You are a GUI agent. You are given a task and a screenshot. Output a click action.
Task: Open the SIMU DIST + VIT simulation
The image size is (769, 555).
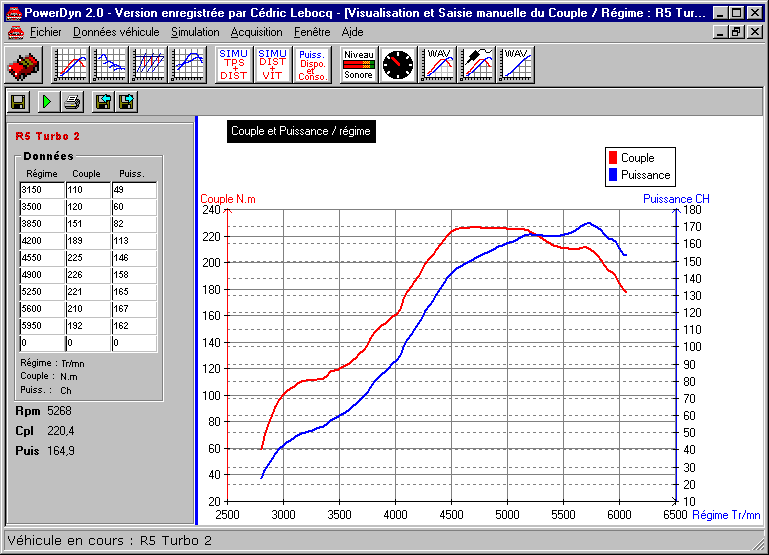coord(273,65)
